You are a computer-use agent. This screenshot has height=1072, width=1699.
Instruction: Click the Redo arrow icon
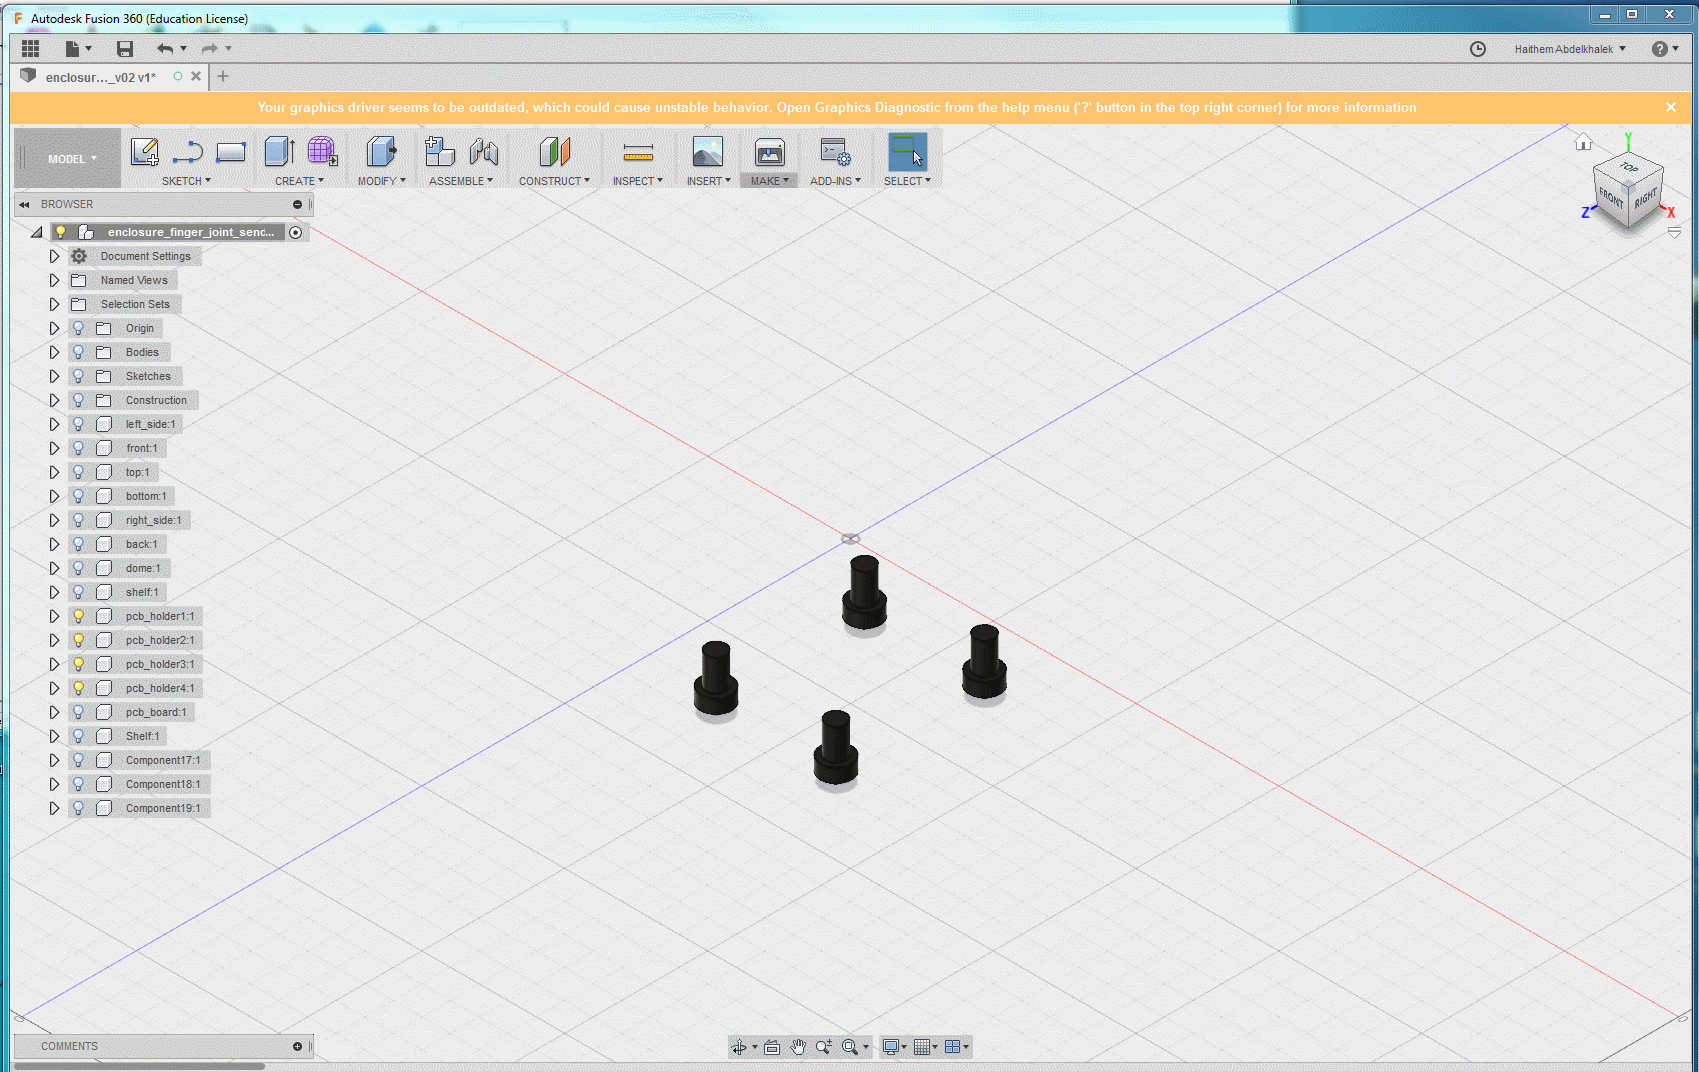(209, 48)
